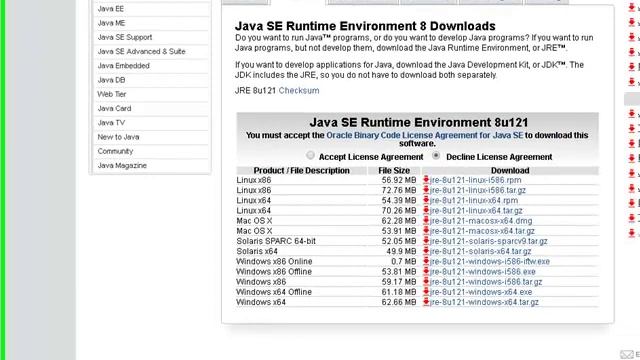Click download icon beside jre-8u121-macosx-x64.tar.gz
This screenshot has width=640, height=360.
click(426, 231)
